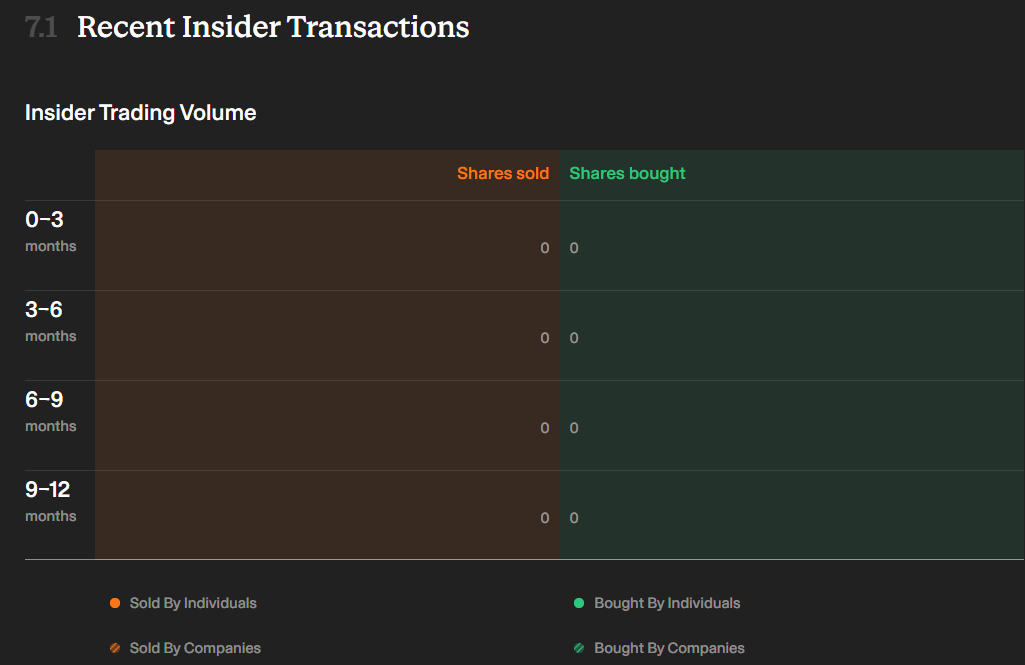Toggle the Sold By Individuals legend label

click(193, 603)
